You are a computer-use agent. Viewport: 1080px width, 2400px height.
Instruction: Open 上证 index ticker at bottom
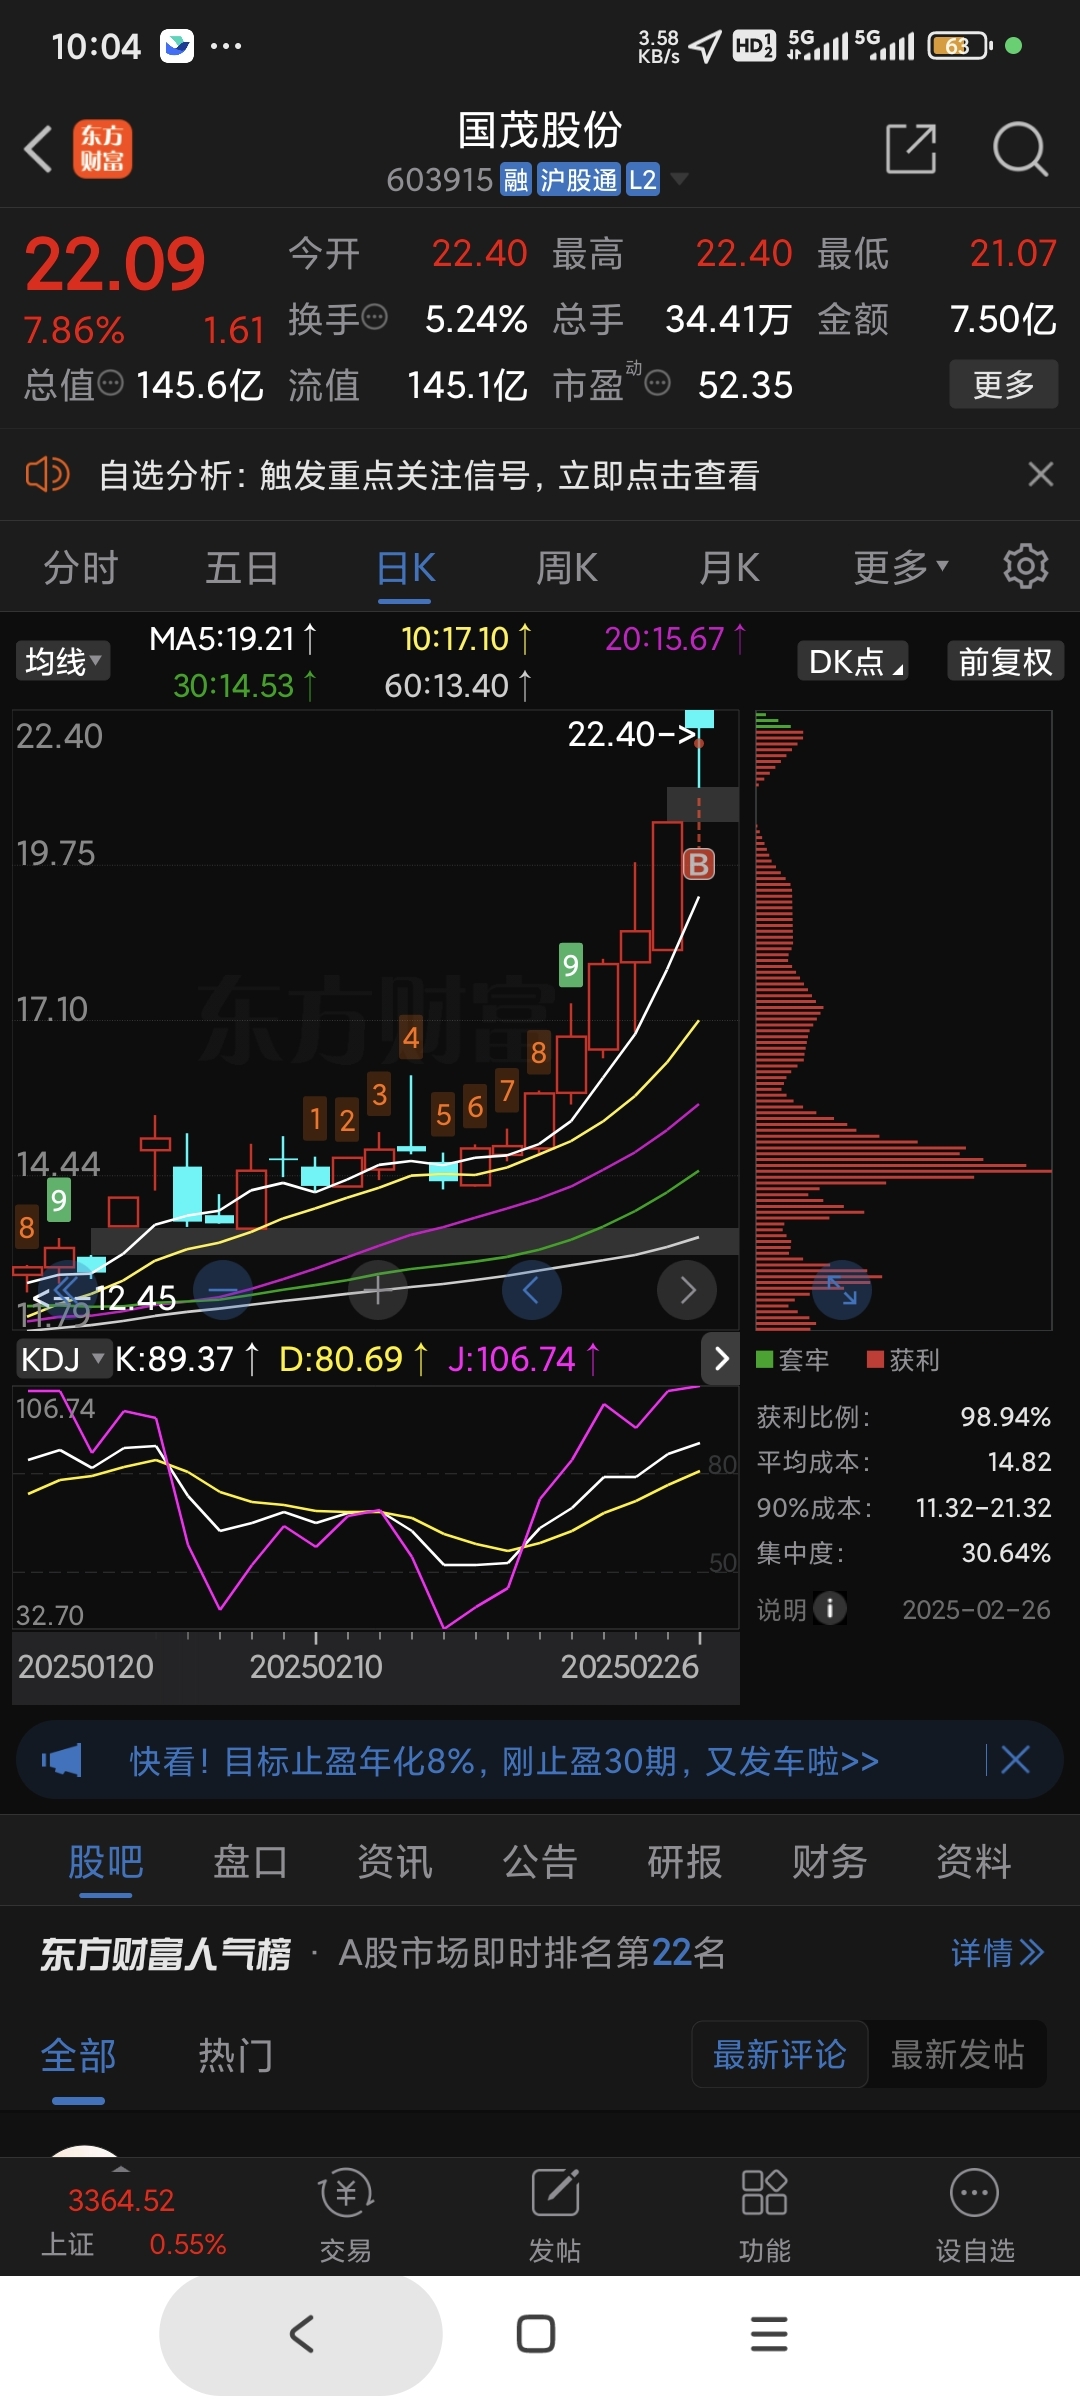[133, 2221]
